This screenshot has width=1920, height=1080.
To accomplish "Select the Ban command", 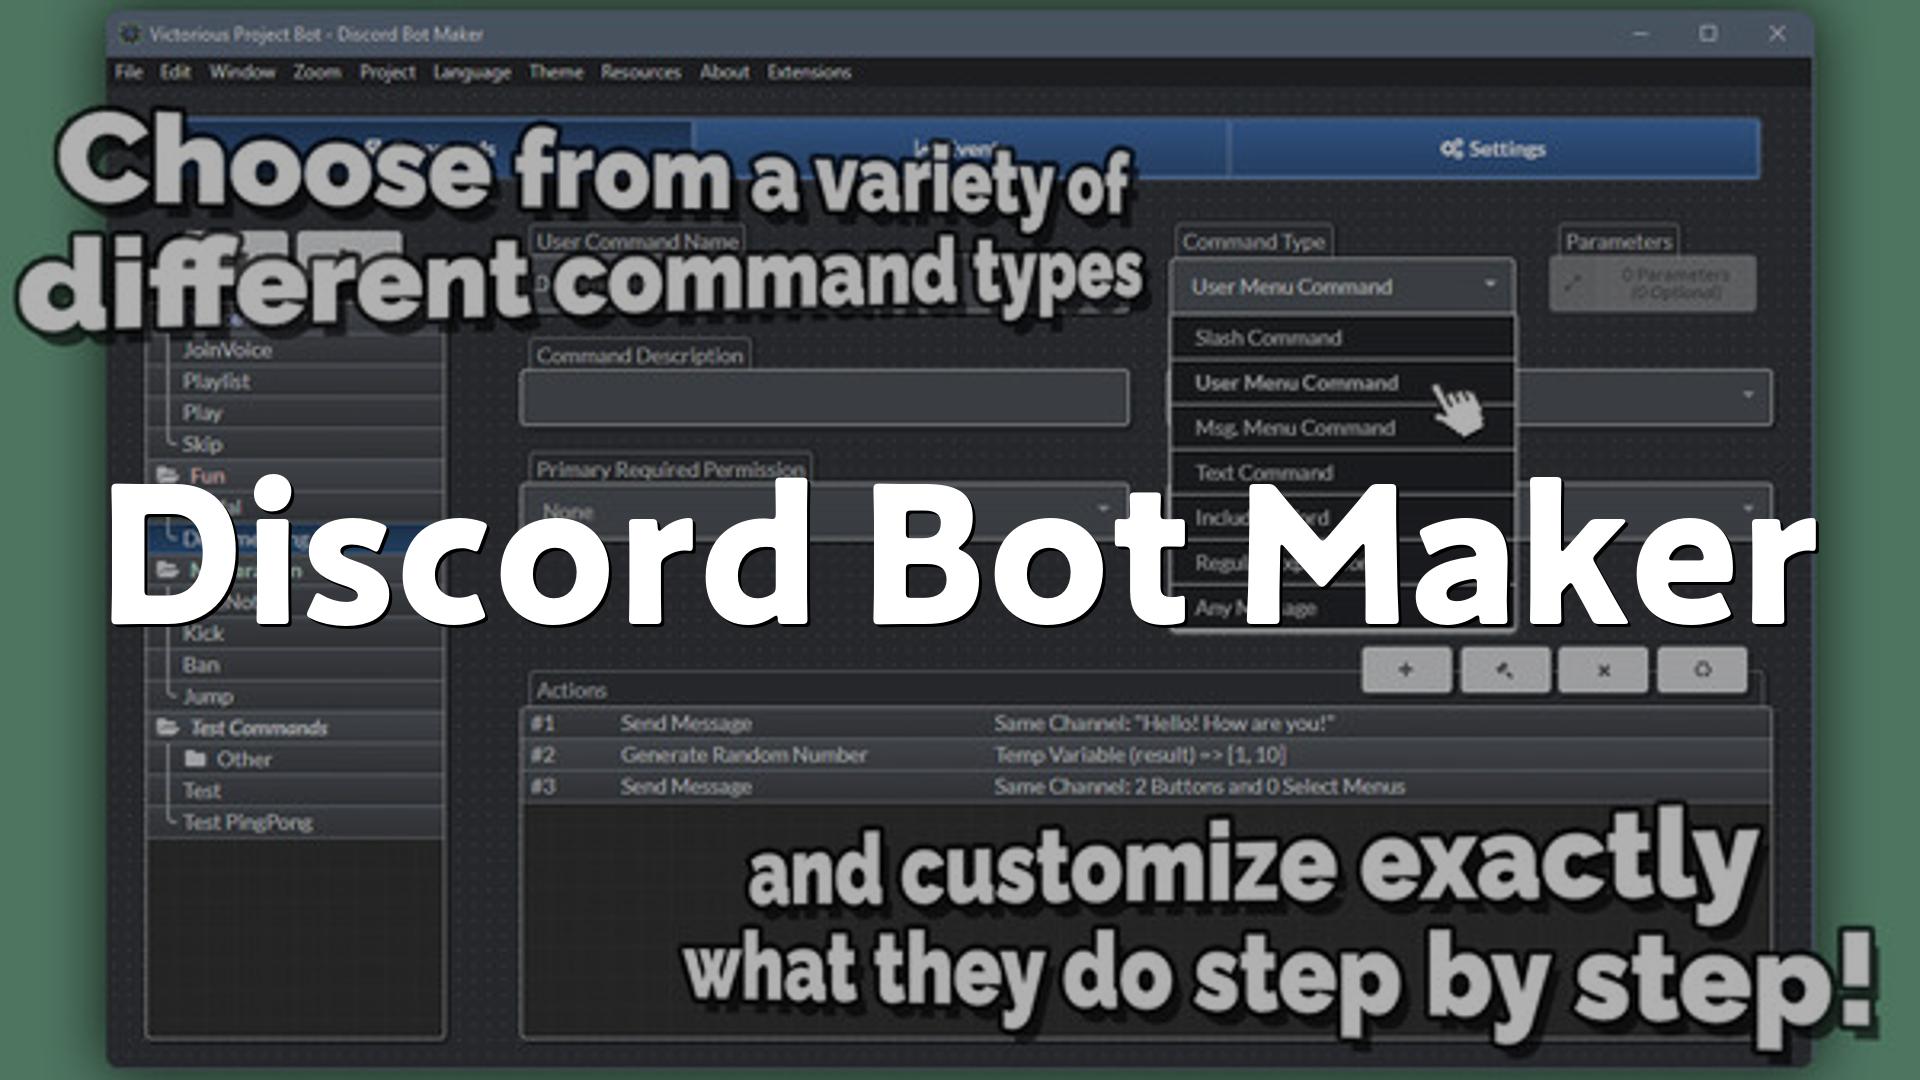I will [x=295, y=665].
